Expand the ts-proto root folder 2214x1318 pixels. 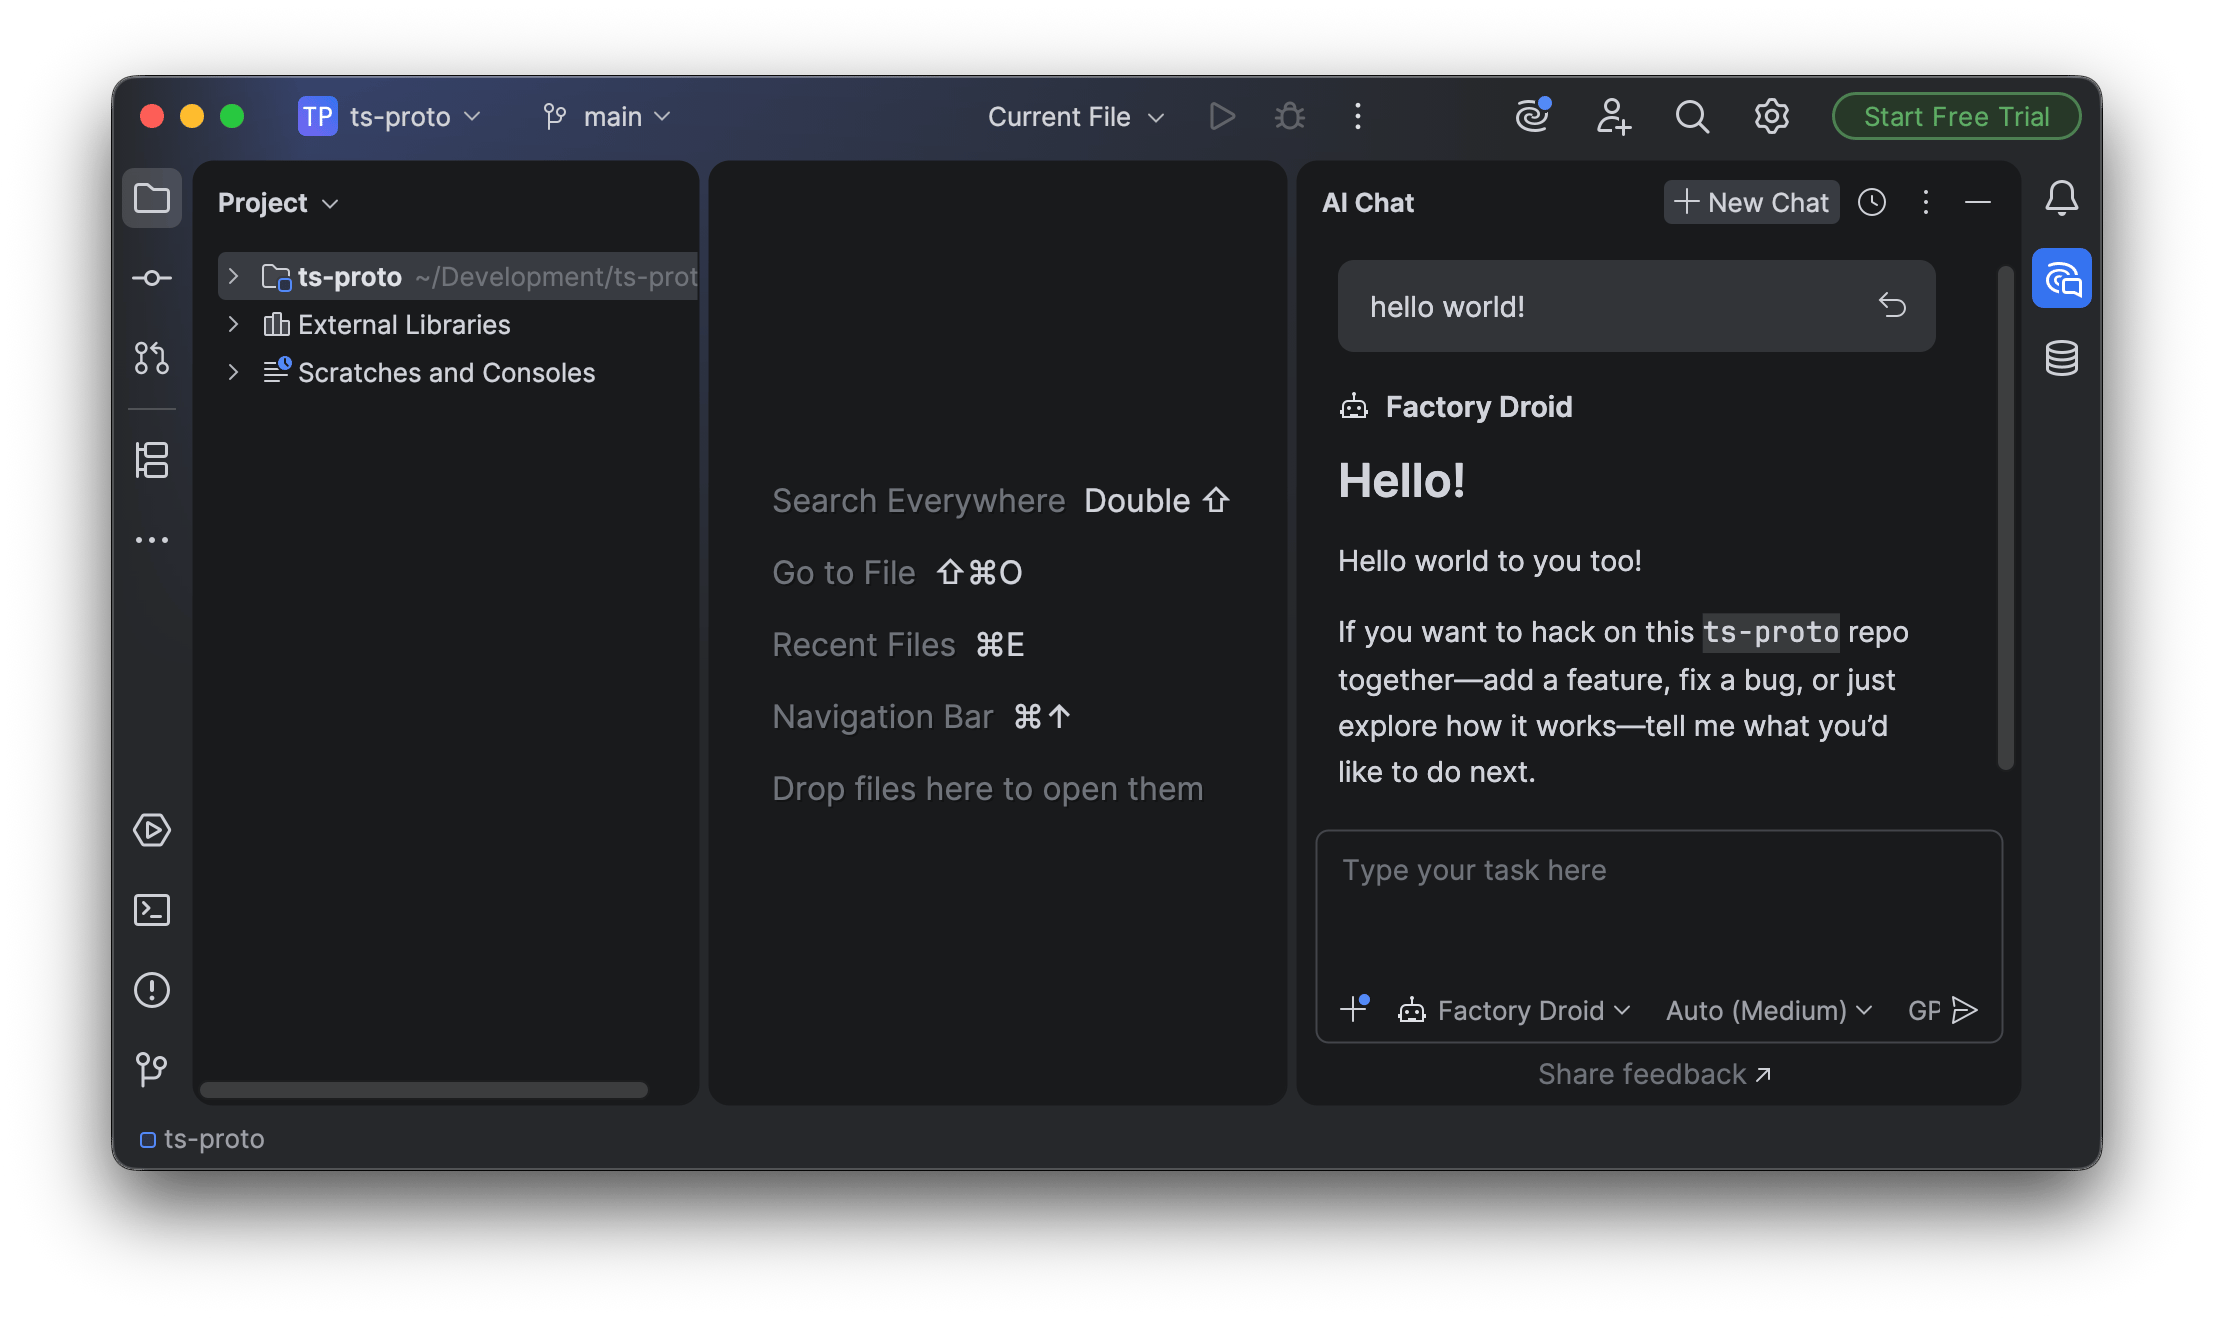(233, 276)
